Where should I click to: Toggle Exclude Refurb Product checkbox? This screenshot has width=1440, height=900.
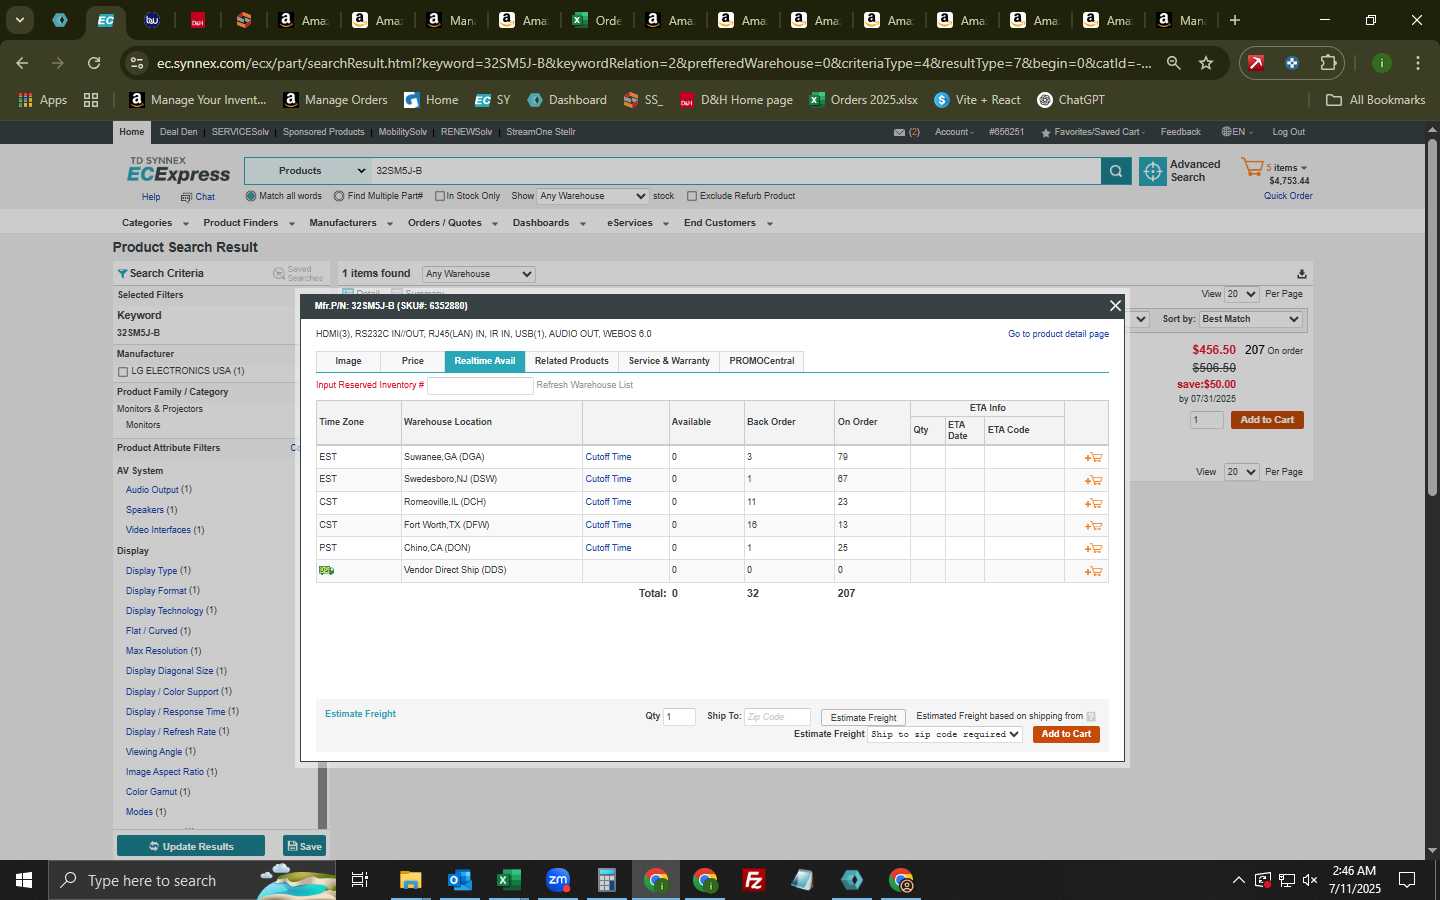click(692, 196)
